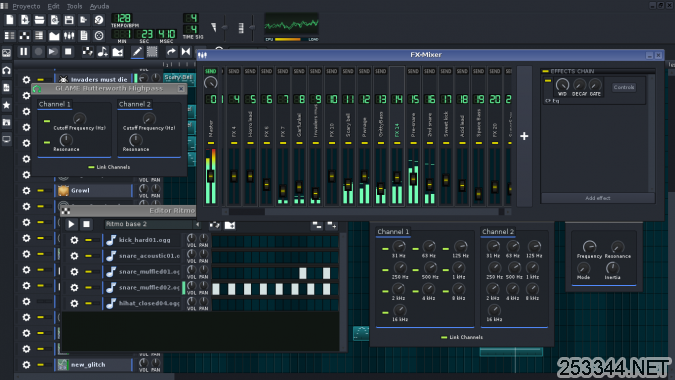
Task: Mute the snare_acoustic01 track
Action: pos(88,256)
